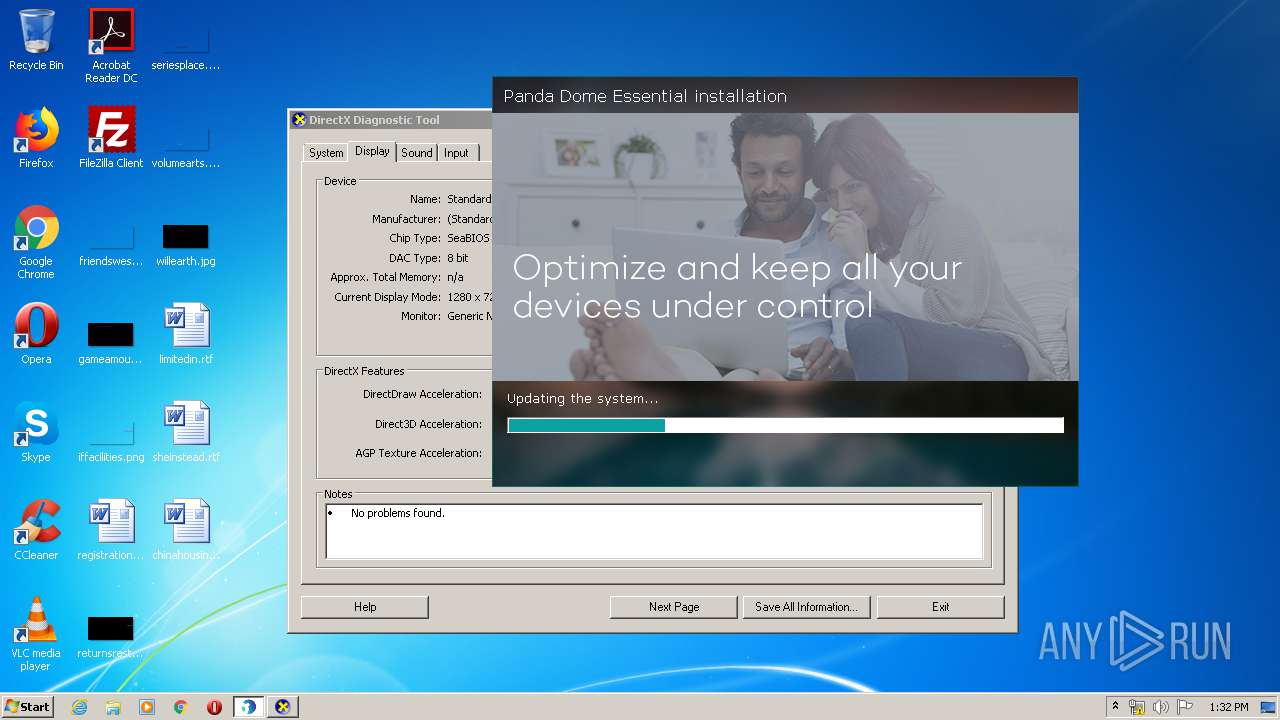Switch to Sound tab in DirectX tool
Viewport: 1280px width, 720px height.
[417, 153]
